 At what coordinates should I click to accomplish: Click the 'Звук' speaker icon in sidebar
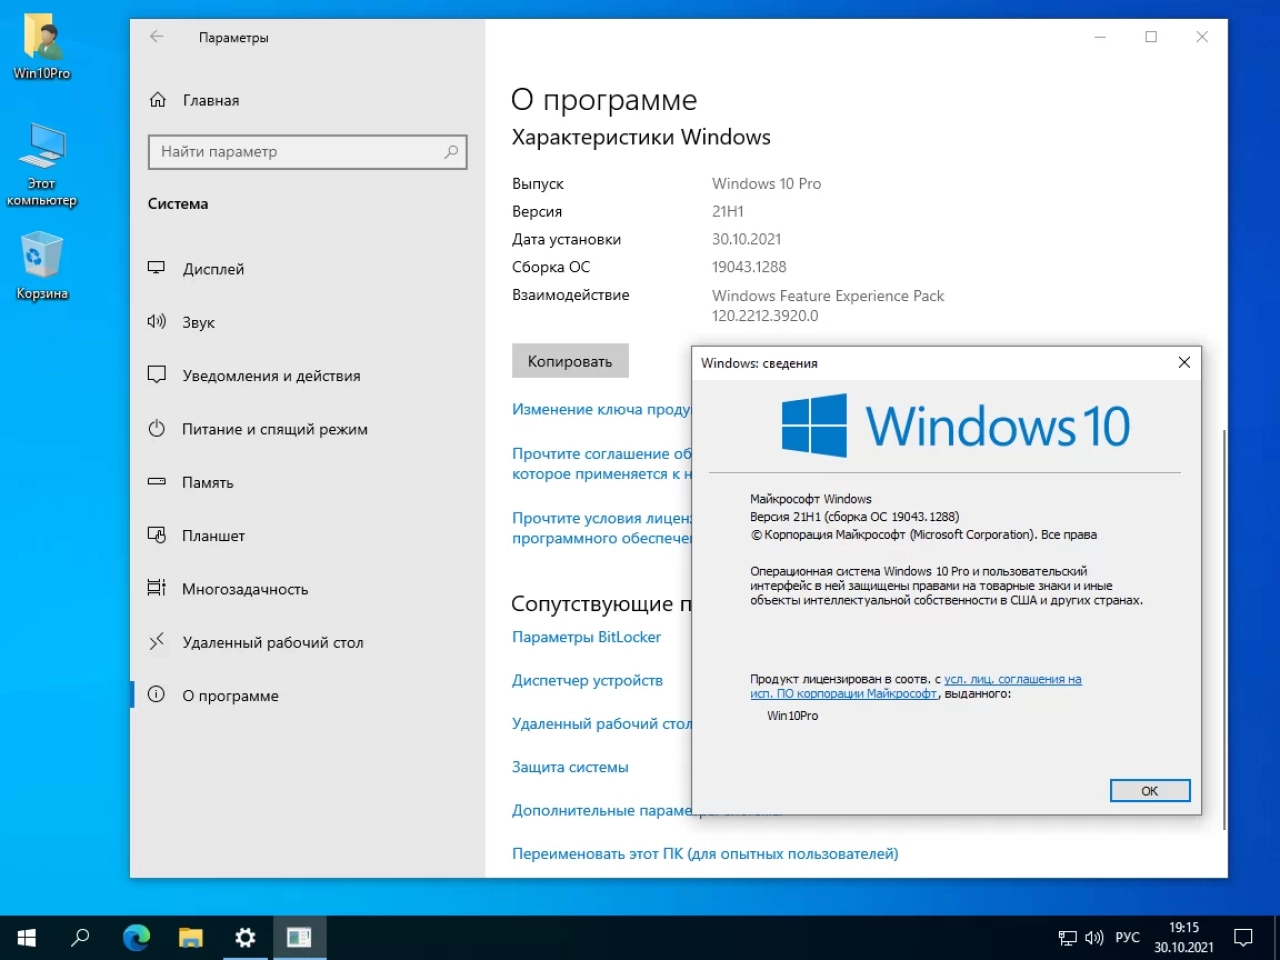[156, 322]
